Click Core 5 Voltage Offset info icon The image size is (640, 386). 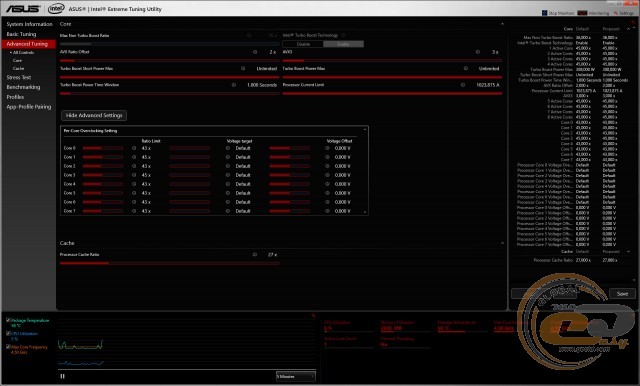327,193
